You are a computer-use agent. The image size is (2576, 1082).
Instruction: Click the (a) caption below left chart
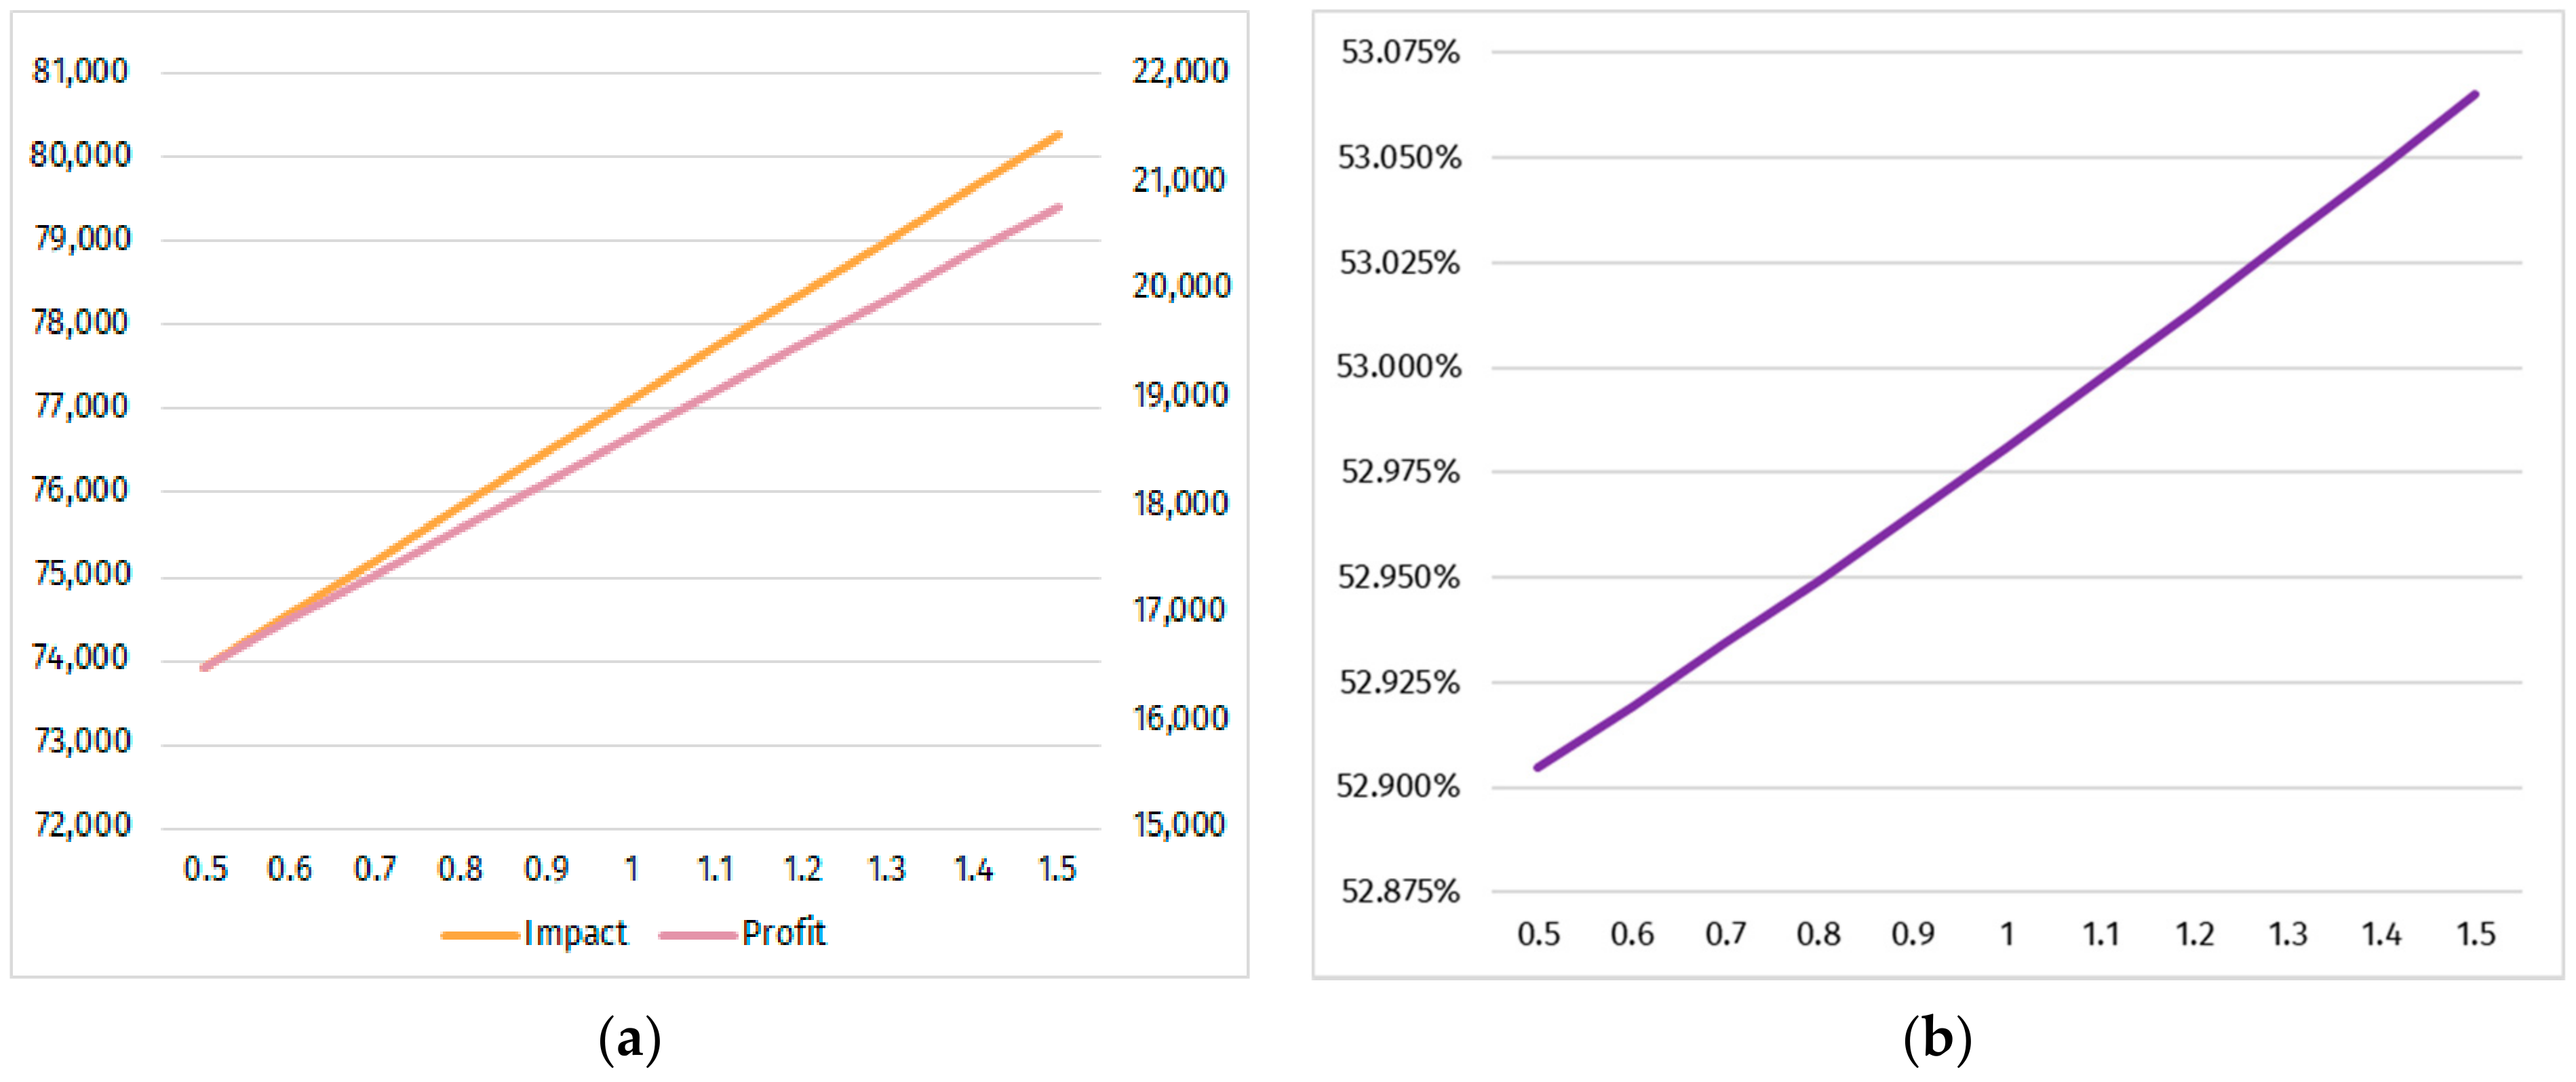click(x=629, y=1040)
